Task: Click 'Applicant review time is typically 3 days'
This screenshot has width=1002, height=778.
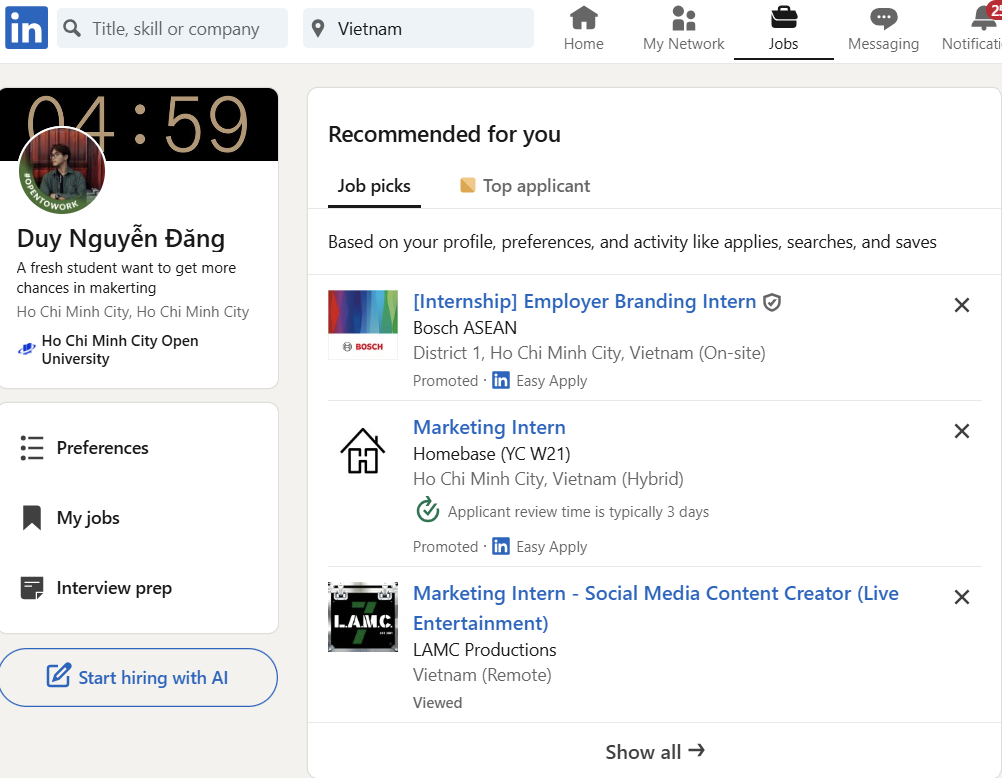Action: [578, 511]
